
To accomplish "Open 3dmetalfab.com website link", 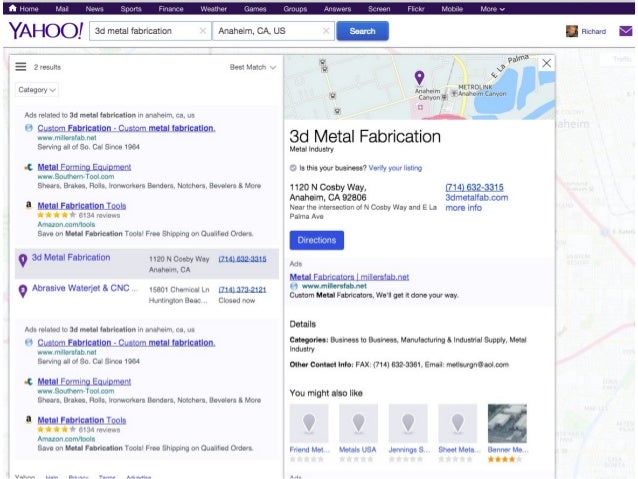I will coord(476,197).
